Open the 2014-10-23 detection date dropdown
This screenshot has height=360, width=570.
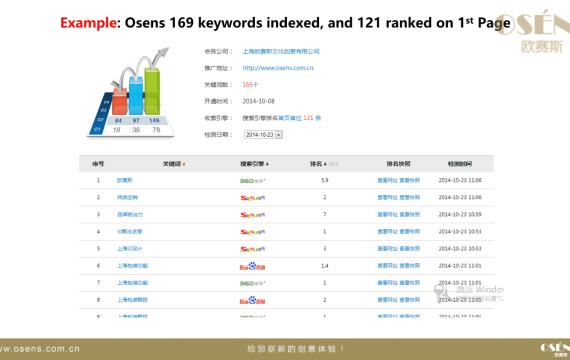[263, 135]
